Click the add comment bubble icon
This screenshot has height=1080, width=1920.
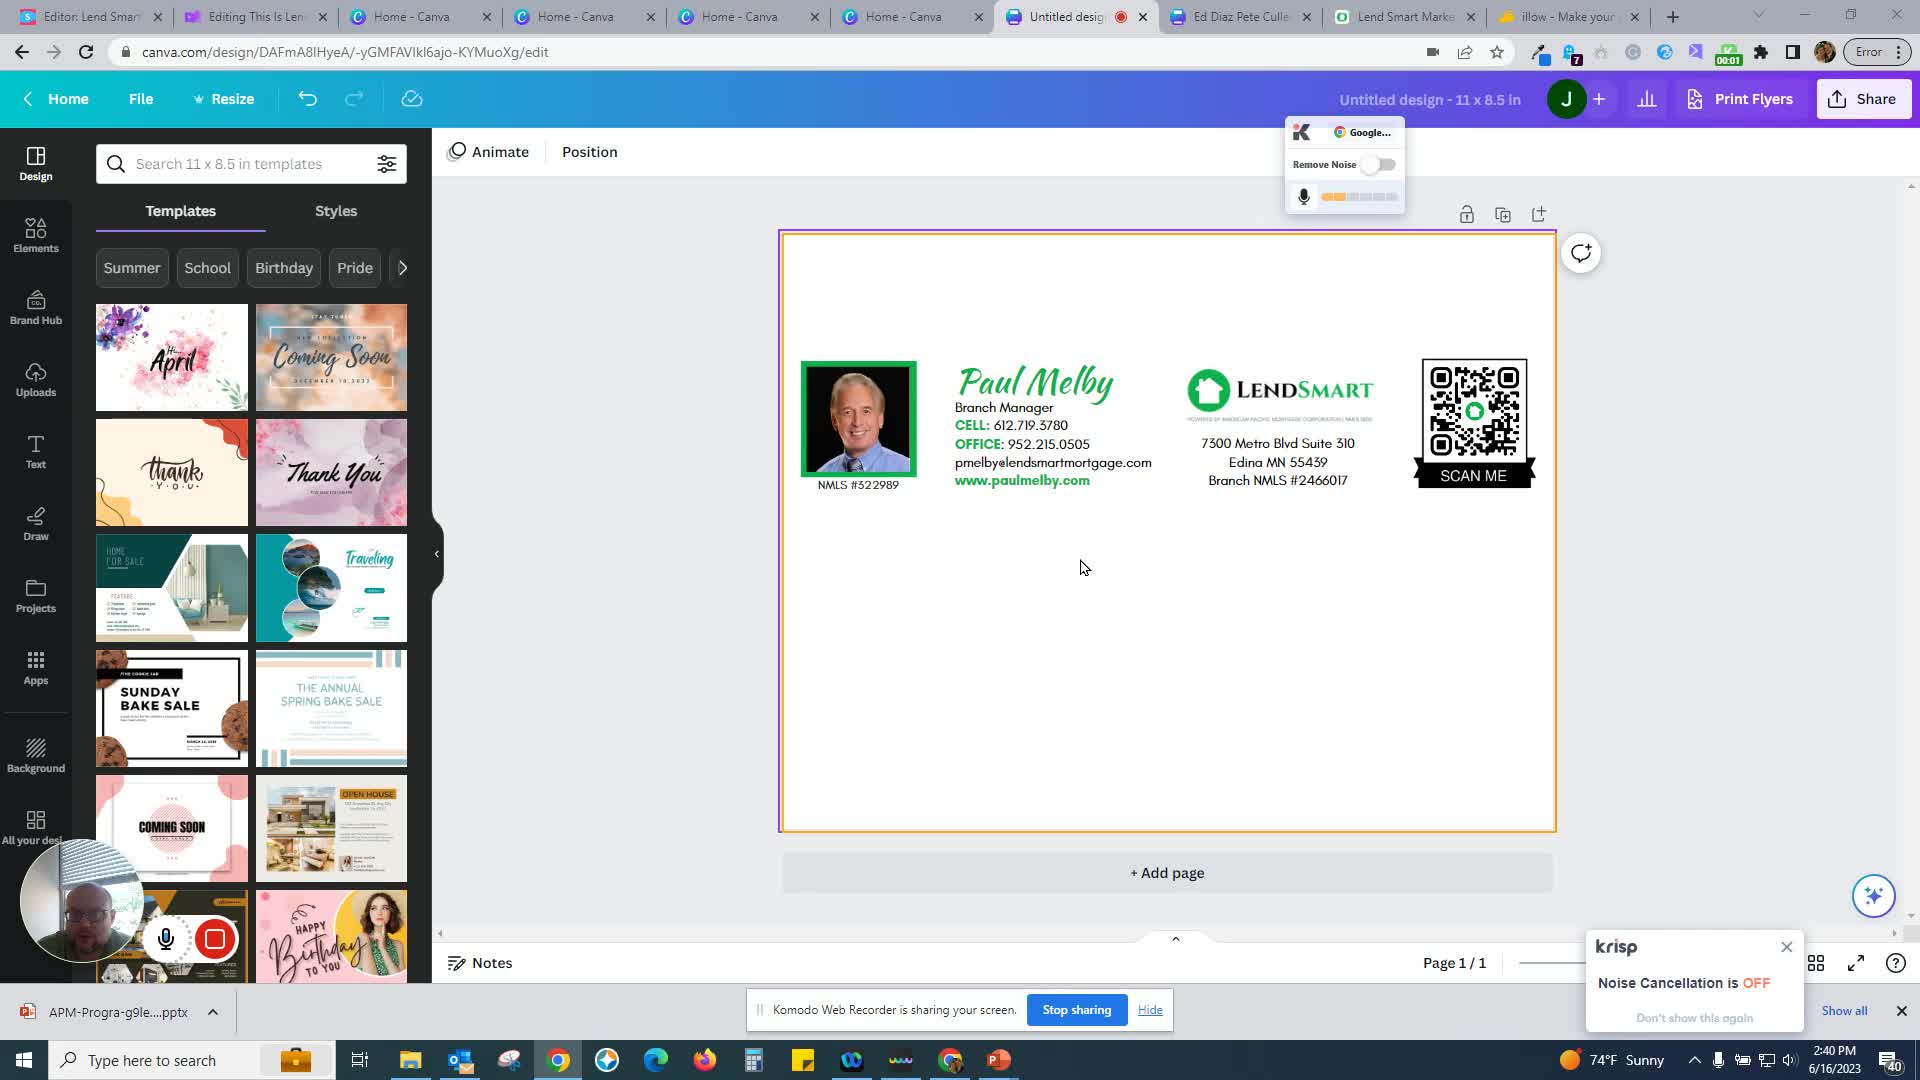[1580, 253]
